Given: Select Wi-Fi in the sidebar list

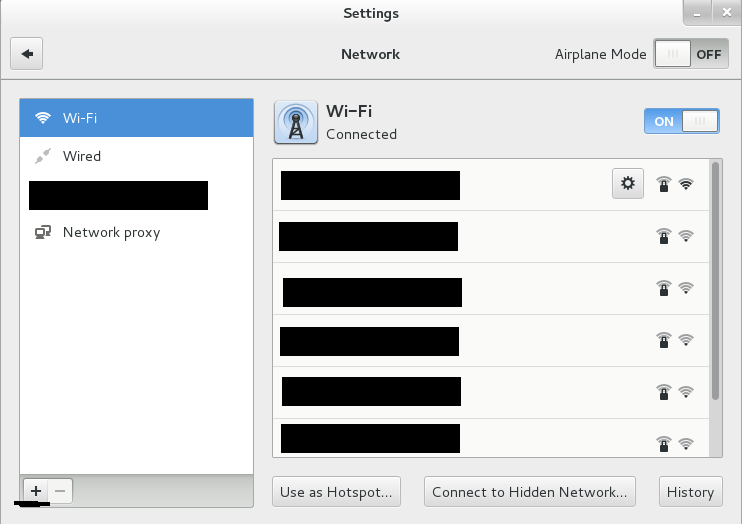Looking at the screenshot, I should click(136, 118).
